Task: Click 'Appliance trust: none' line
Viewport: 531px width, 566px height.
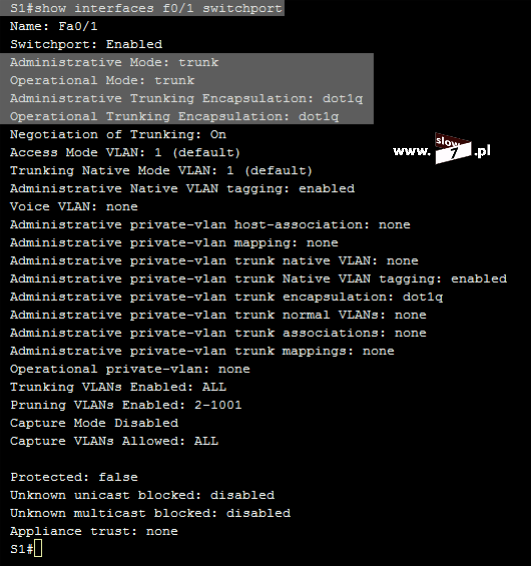Action: coord(94,531)
